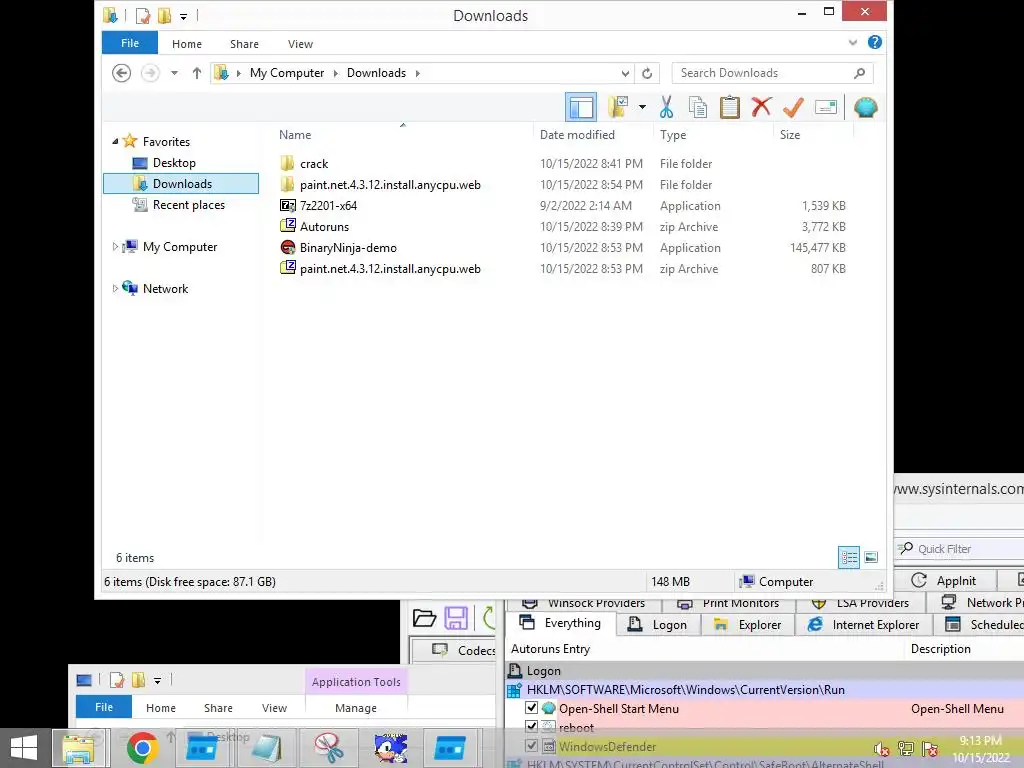Click the Open folder icon in Autoruns toolbar
Viewport: 1024px width, 768px height.
(x=424, y=618)
